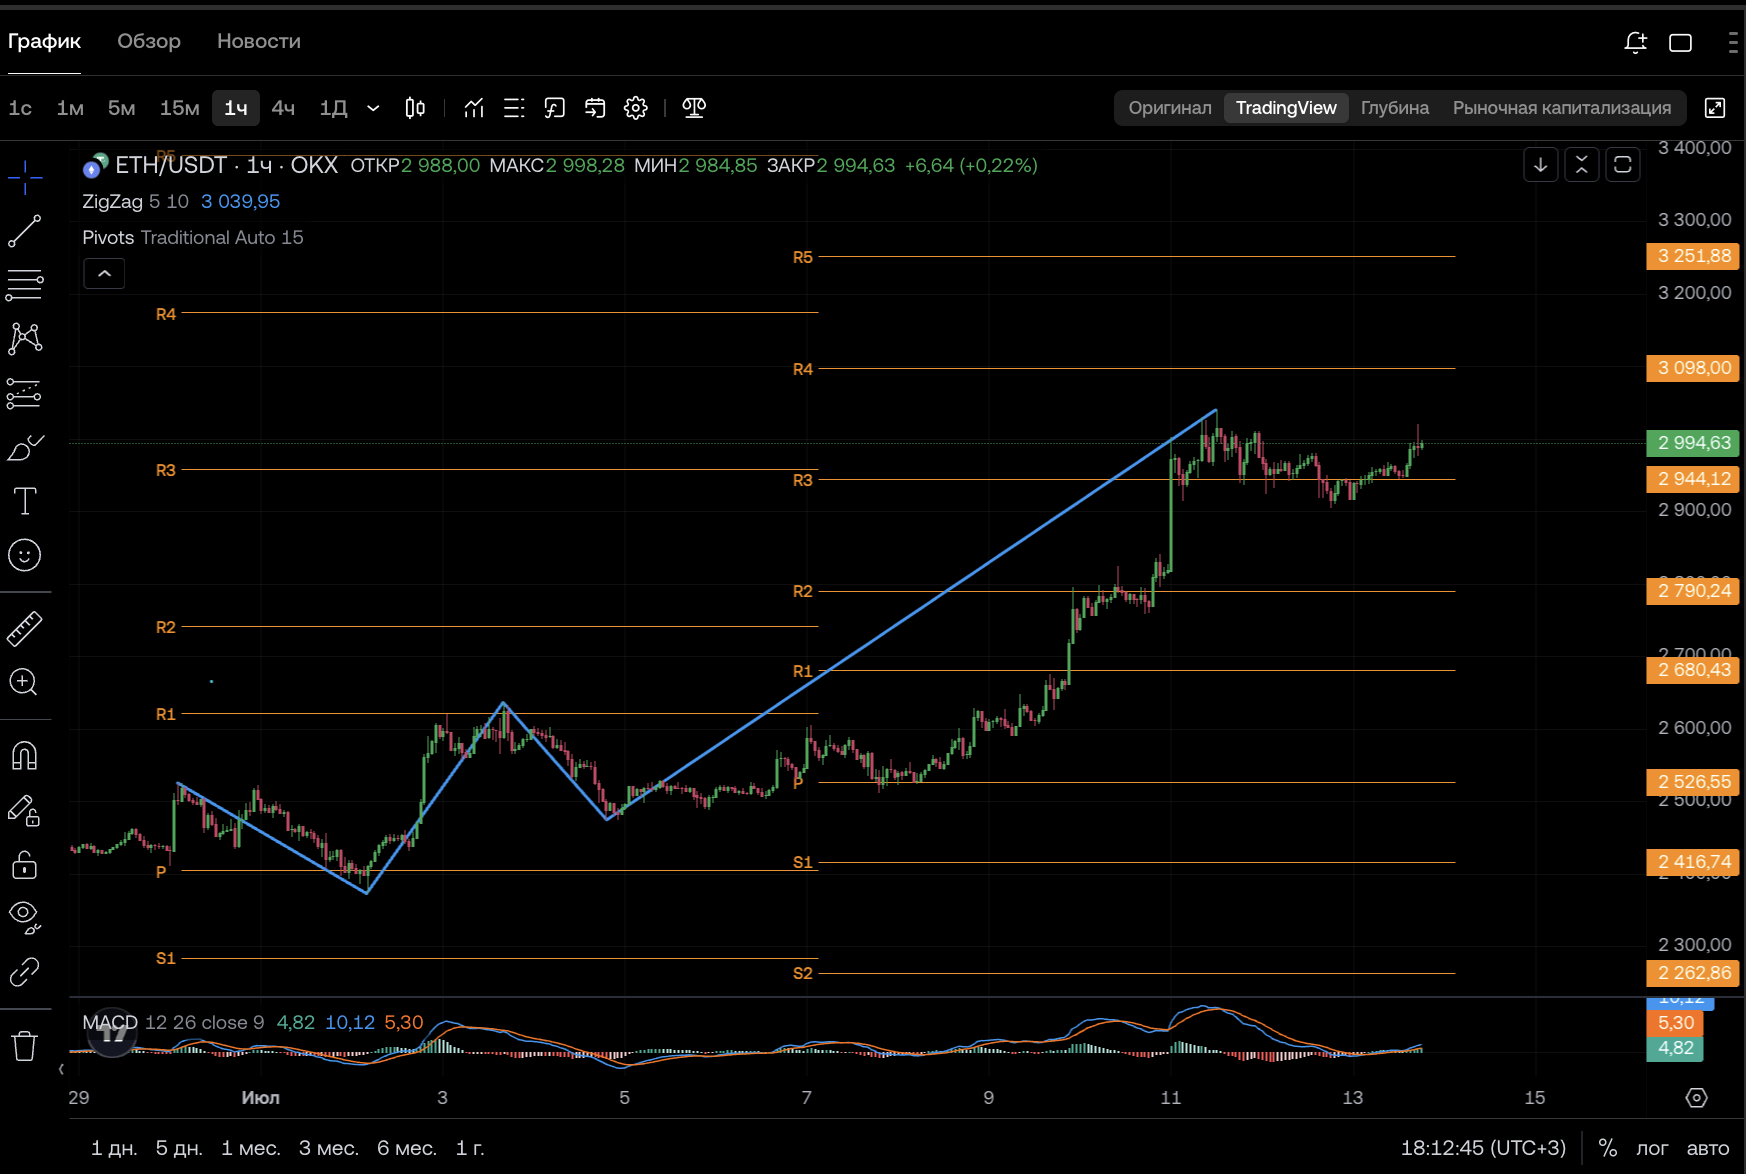The image size is (1746, 1174).
Task: Open chart settings gear in toolbar
Action: [636, 108]
